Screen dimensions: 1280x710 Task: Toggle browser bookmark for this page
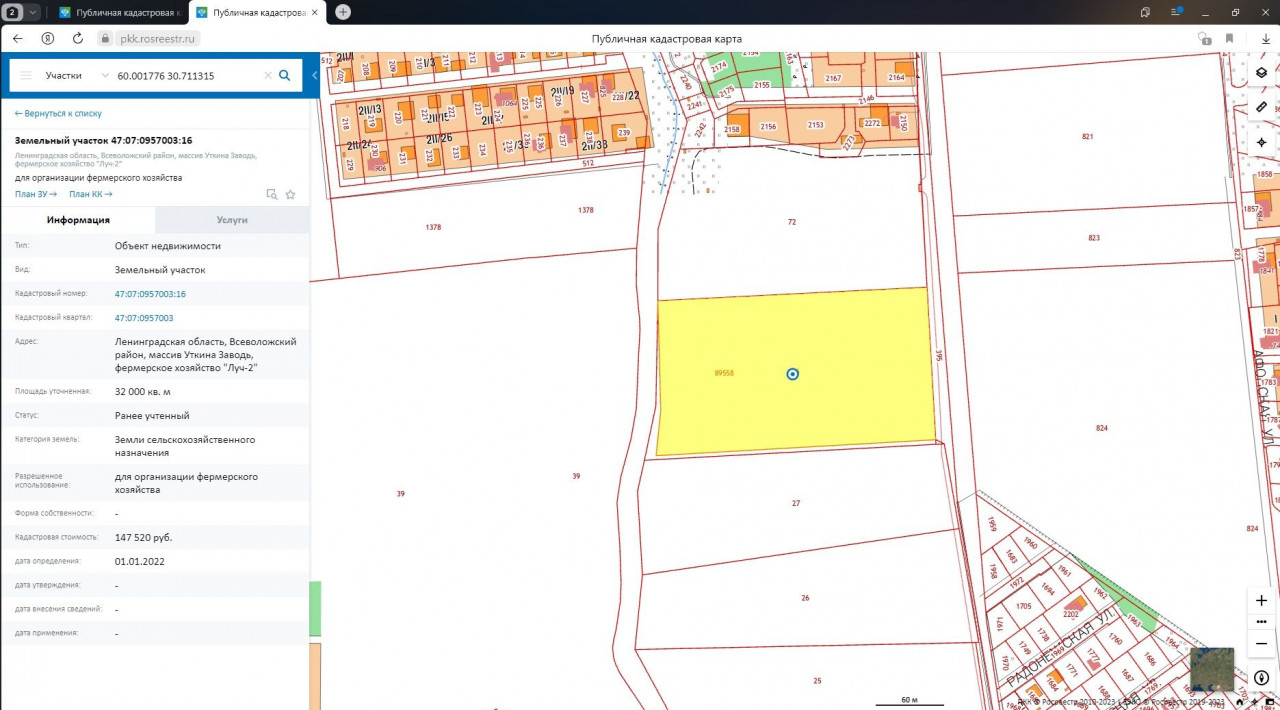click(1229, 38)
